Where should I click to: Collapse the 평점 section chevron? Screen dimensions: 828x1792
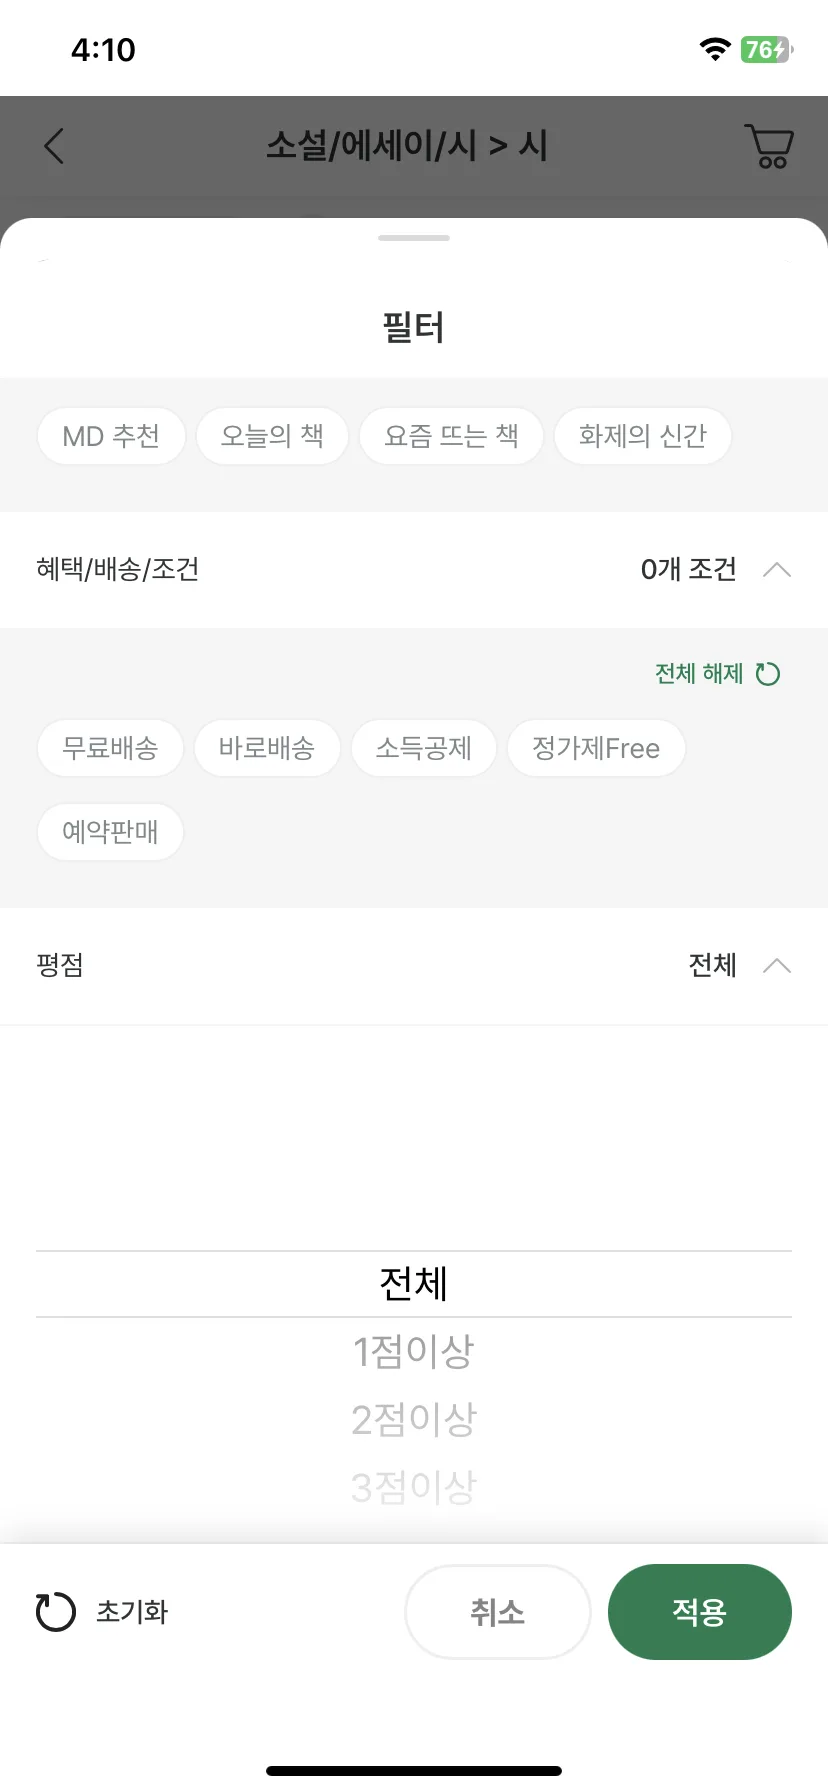click(x=777, y=966)
